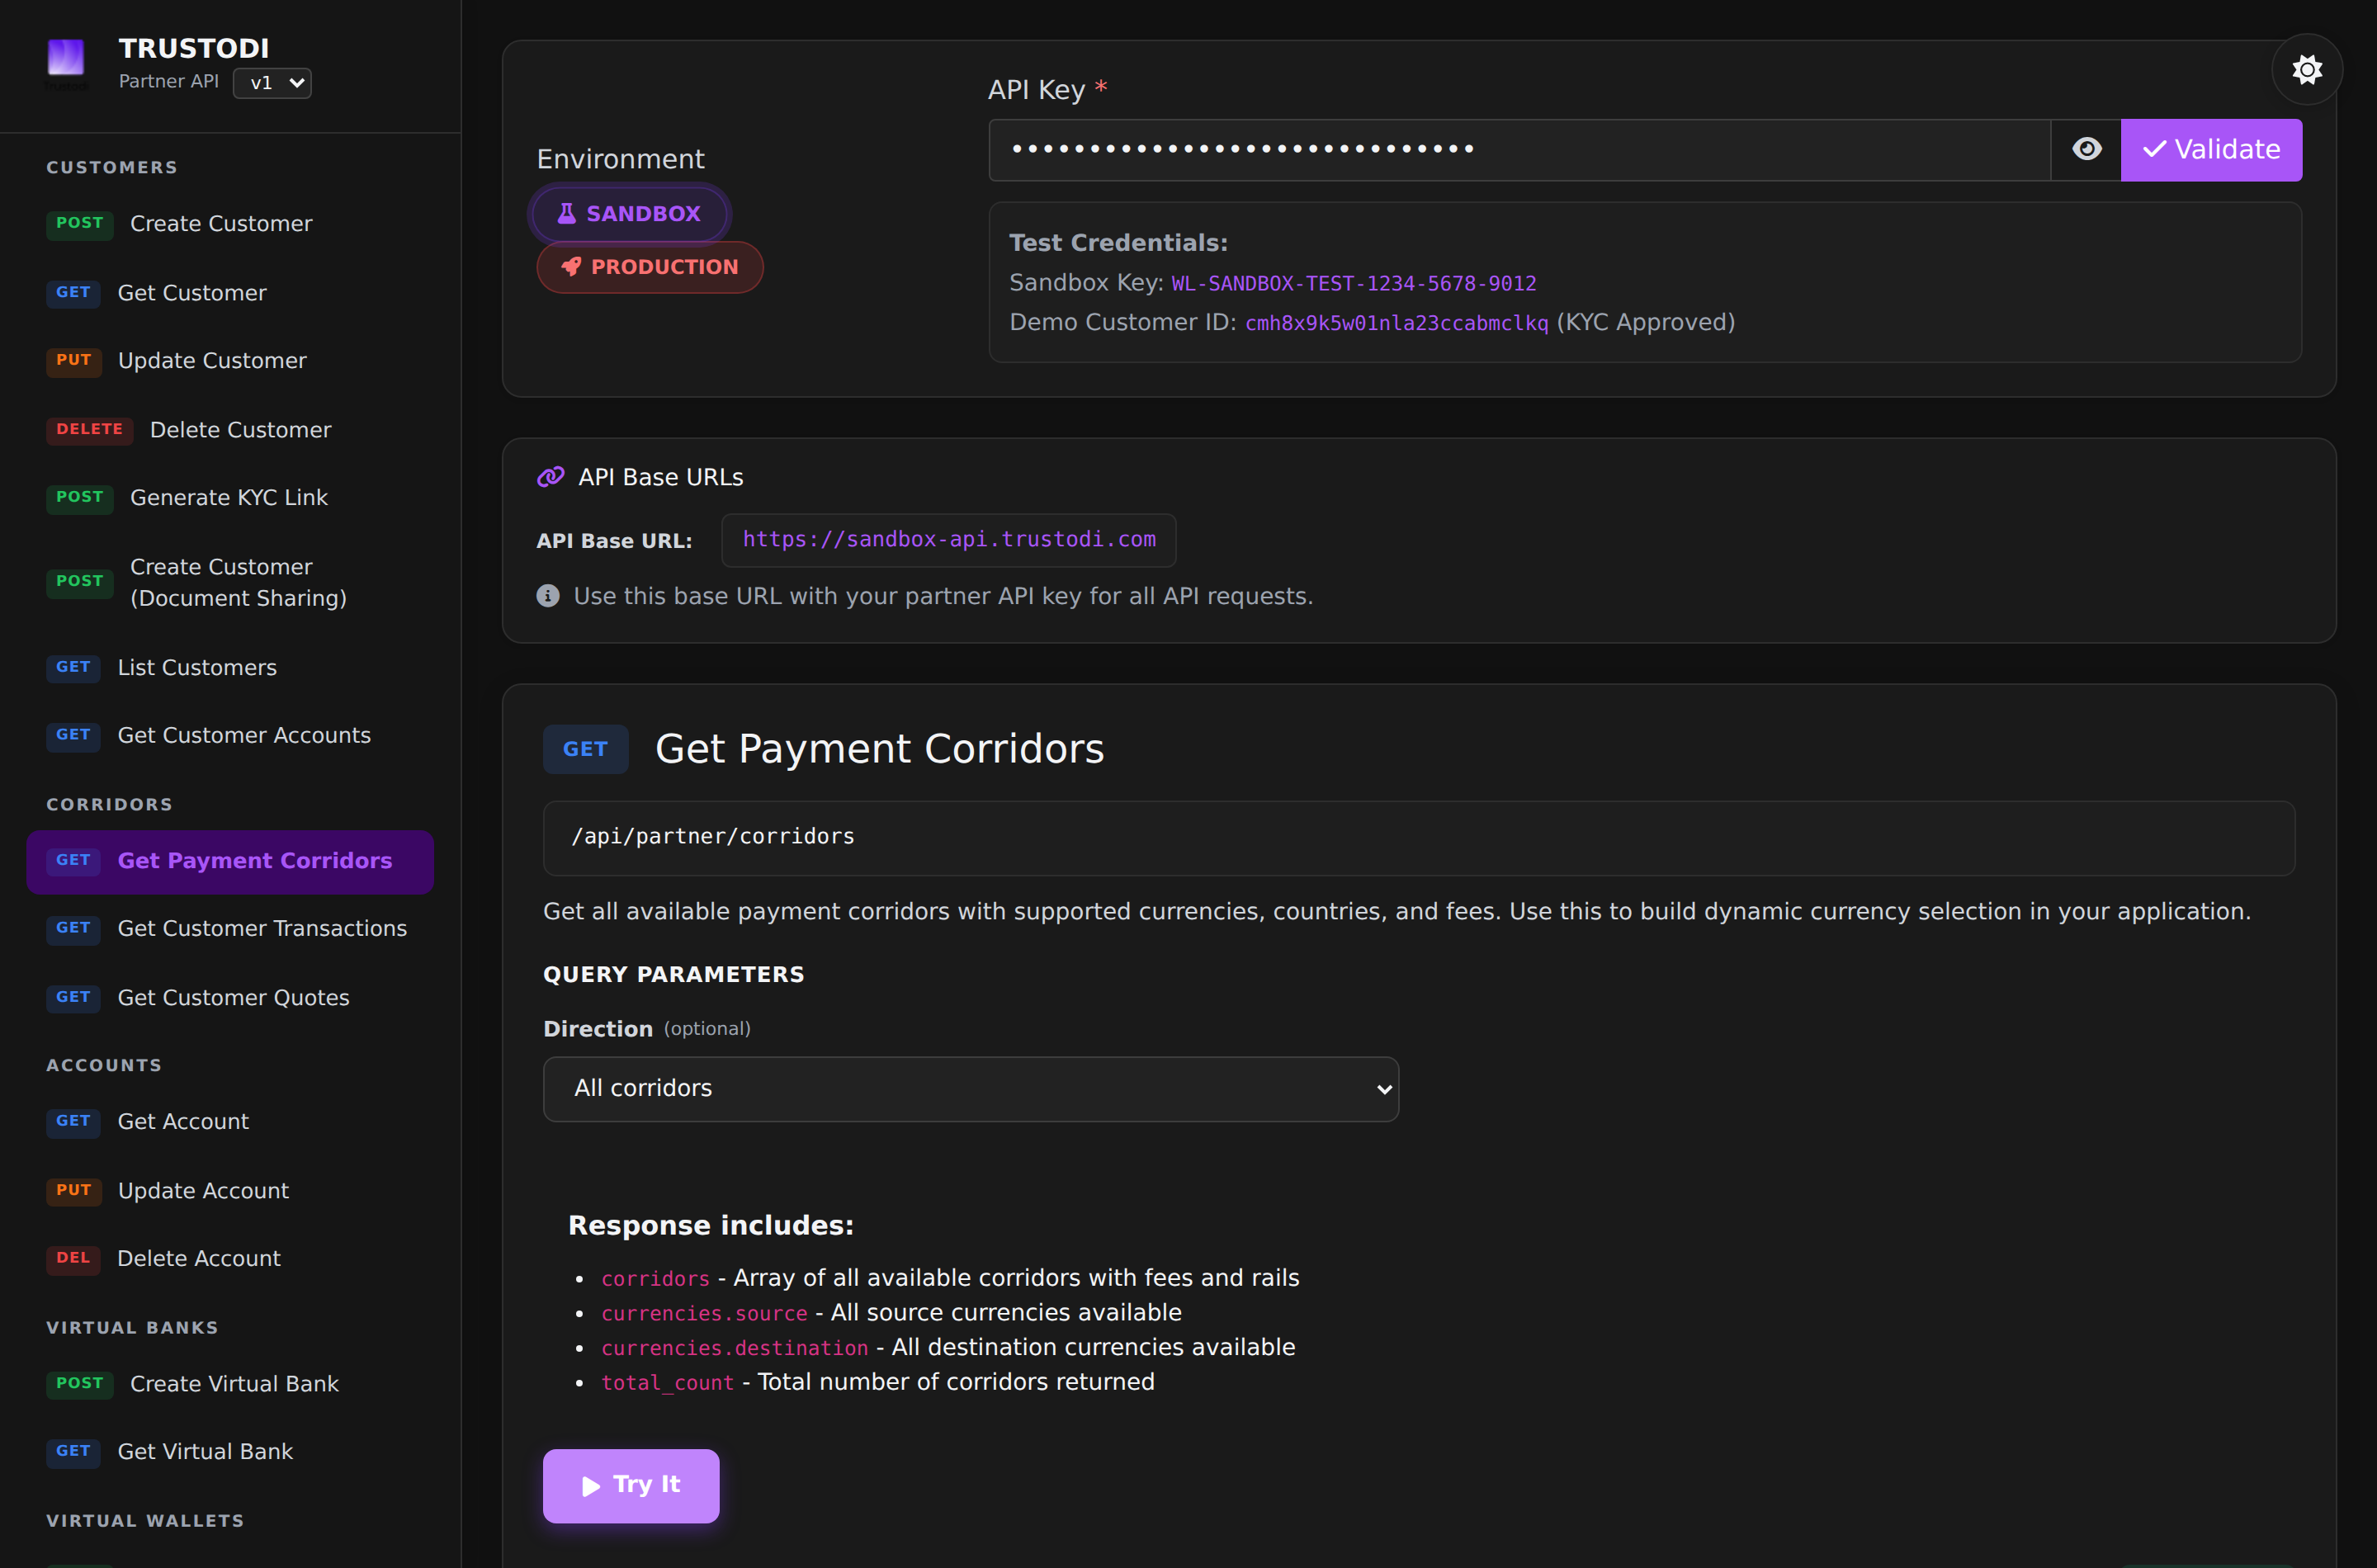Viewport: 2377px width, 1568px height.
Task: Click the currencies.destination code term
Action: click(734, 1349)
